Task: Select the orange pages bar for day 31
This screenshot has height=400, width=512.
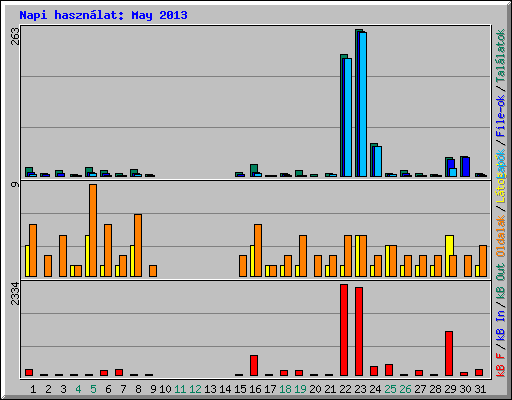Action: pyautogui.click(x=483, y=261)
